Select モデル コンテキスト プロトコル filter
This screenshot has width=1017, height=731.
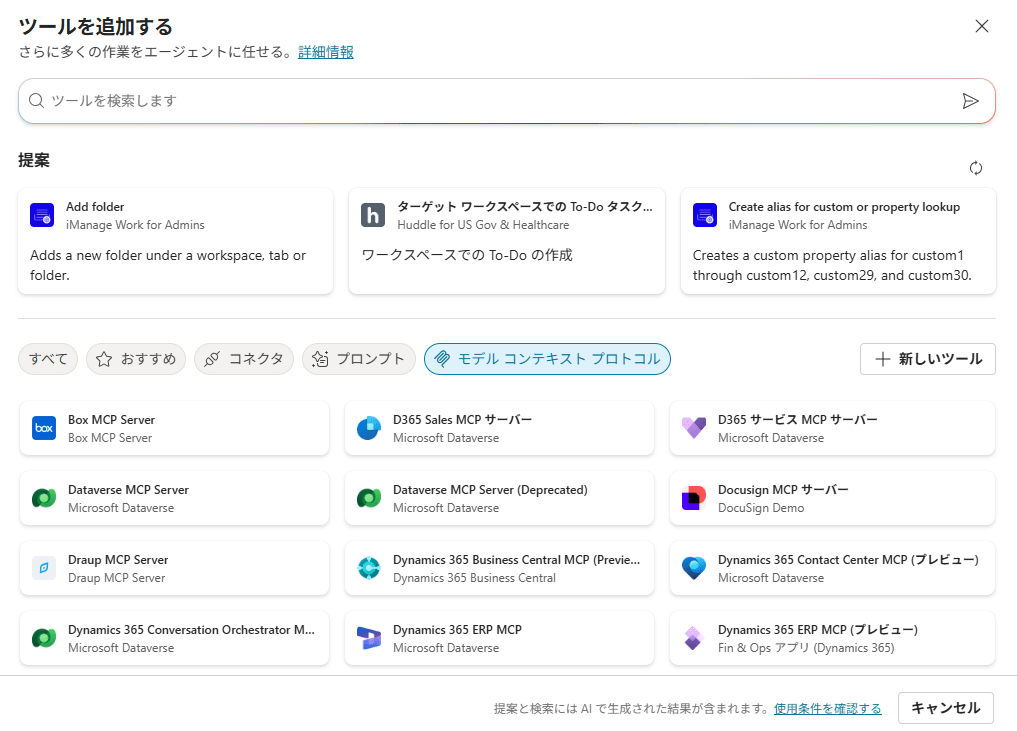pyautogui.click(x=547, y=359)
